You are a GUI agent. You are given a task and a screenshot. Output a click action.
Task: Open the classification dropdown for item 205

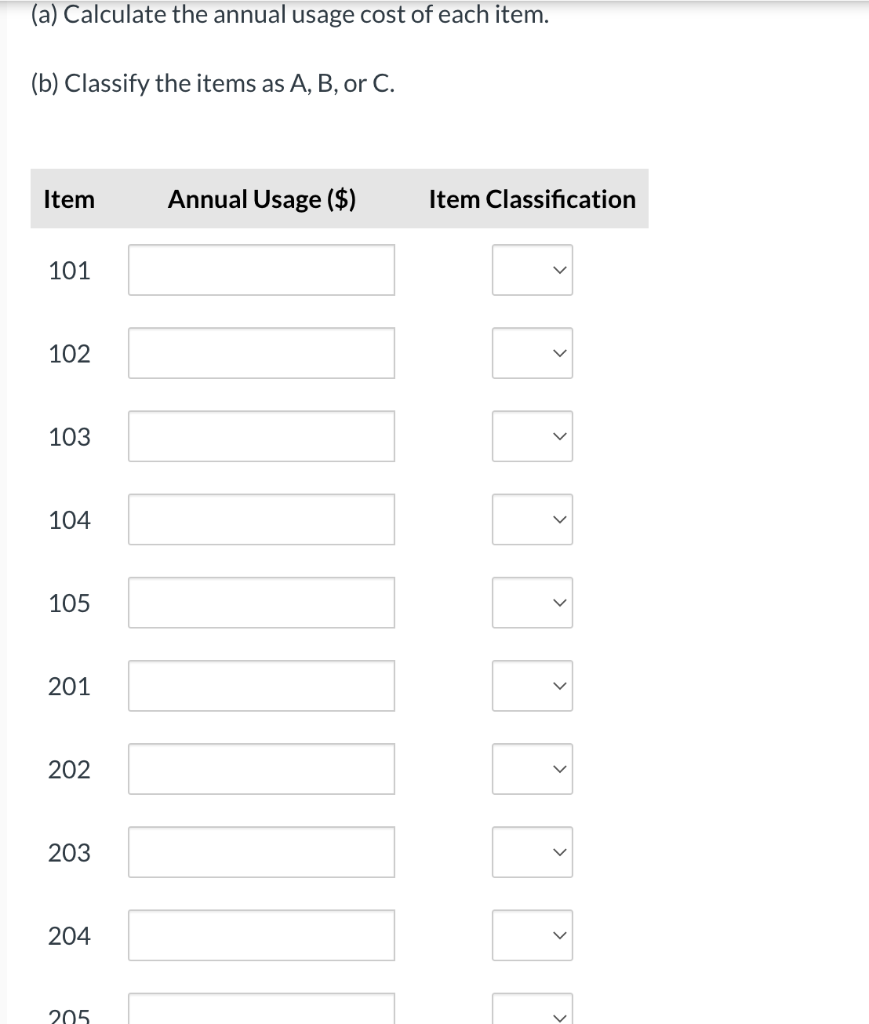(532, 1012)
